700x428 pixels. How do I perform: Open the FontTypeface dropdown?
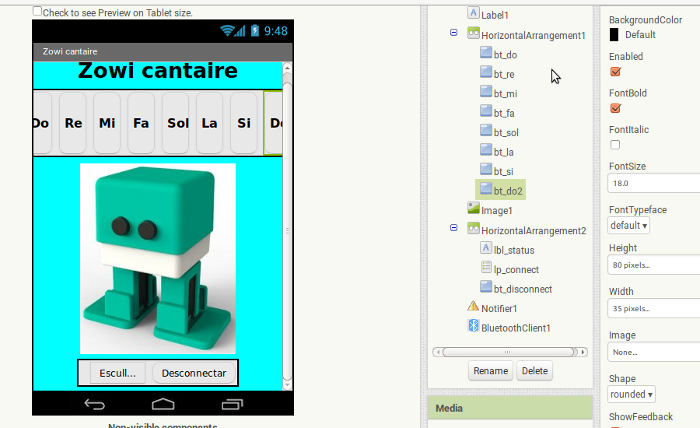click(630, 225)
